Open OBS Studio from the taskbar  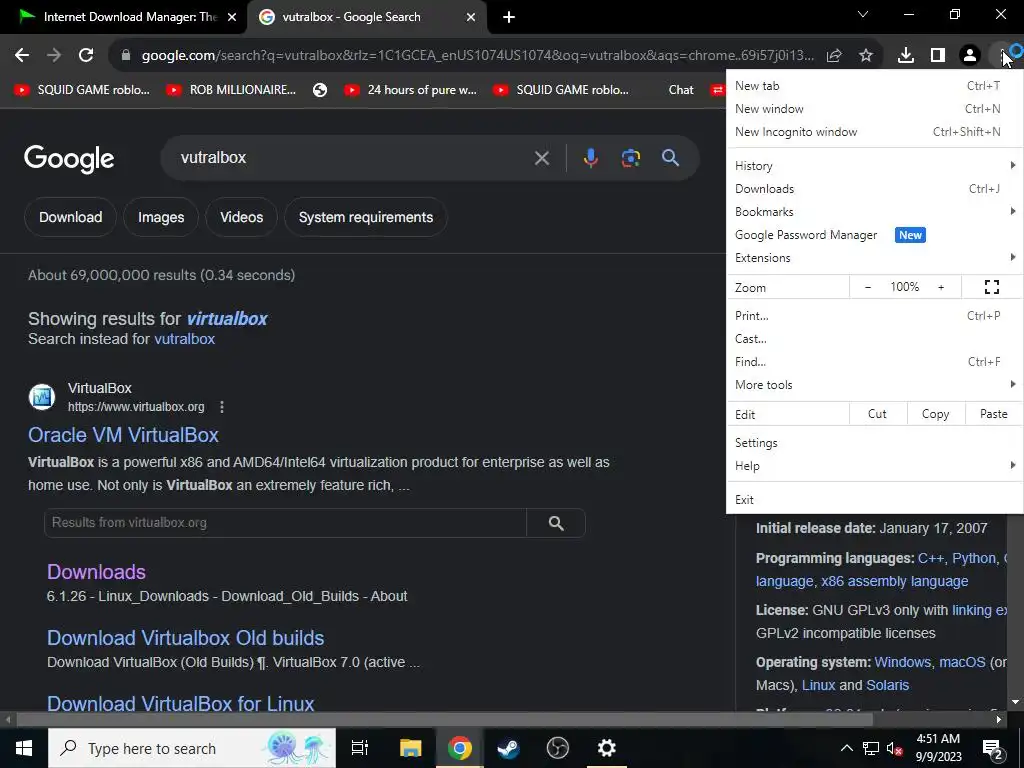(557, 748)
